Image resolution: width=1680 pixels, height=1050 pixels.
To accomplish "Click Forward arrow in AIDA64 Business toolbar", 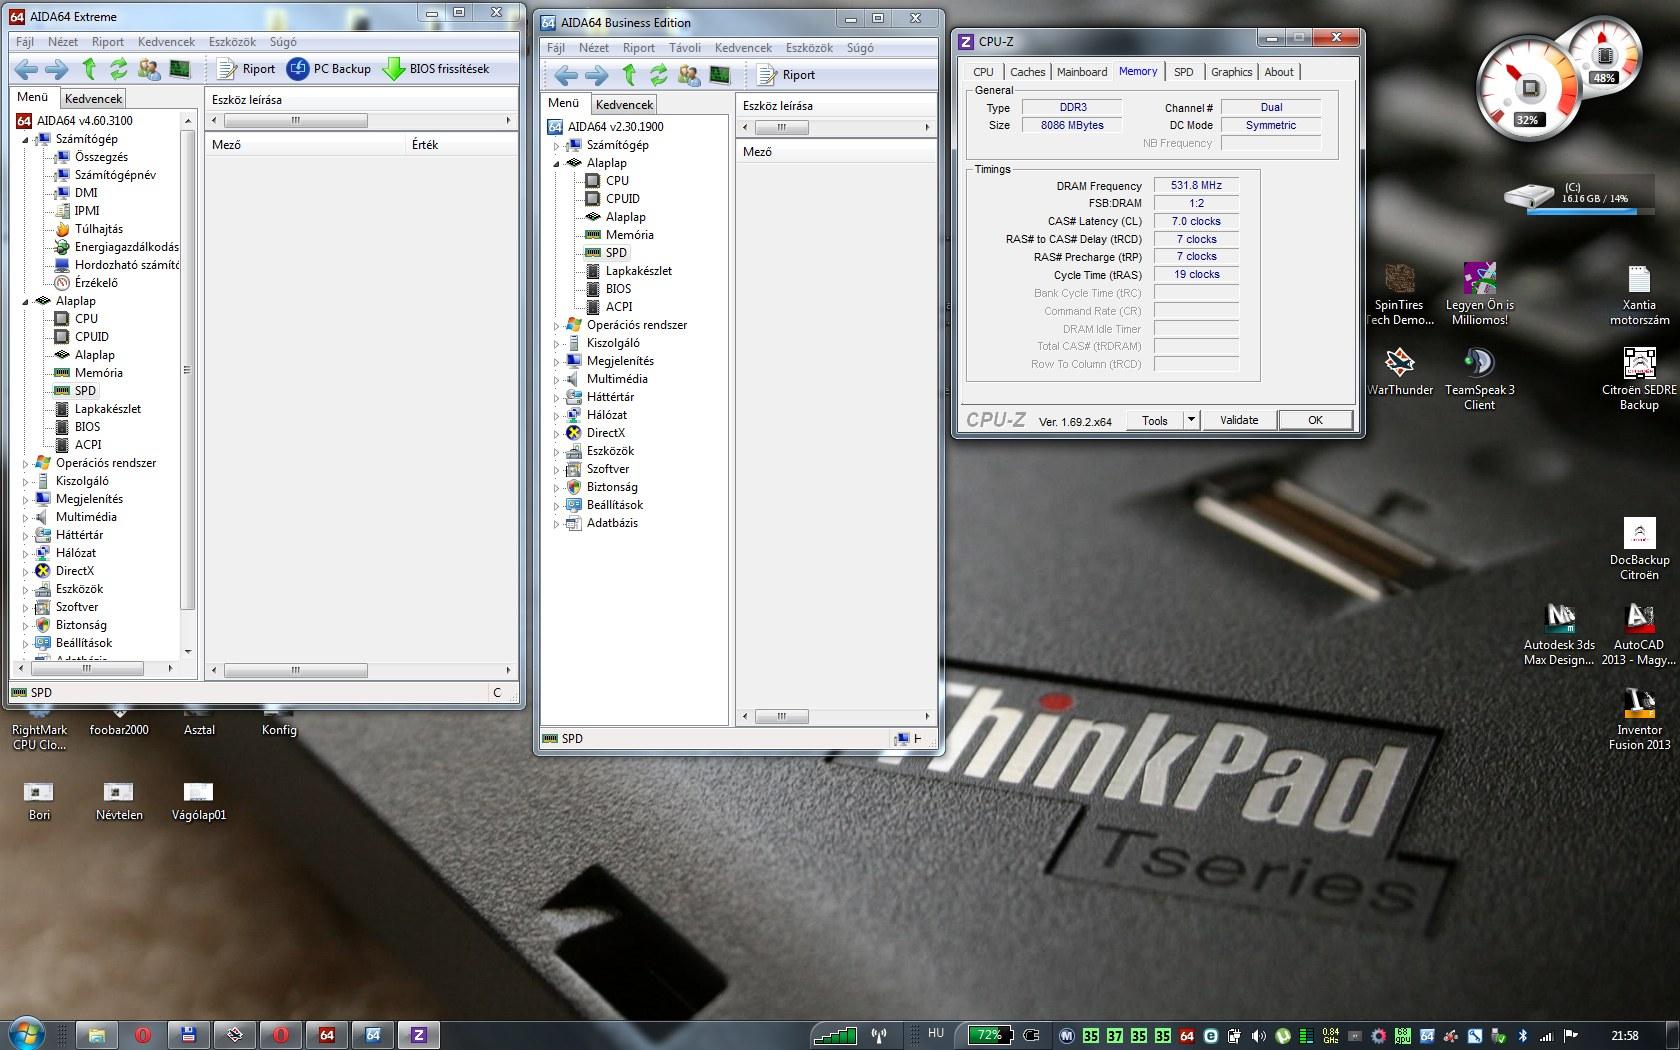I will 597,75.
